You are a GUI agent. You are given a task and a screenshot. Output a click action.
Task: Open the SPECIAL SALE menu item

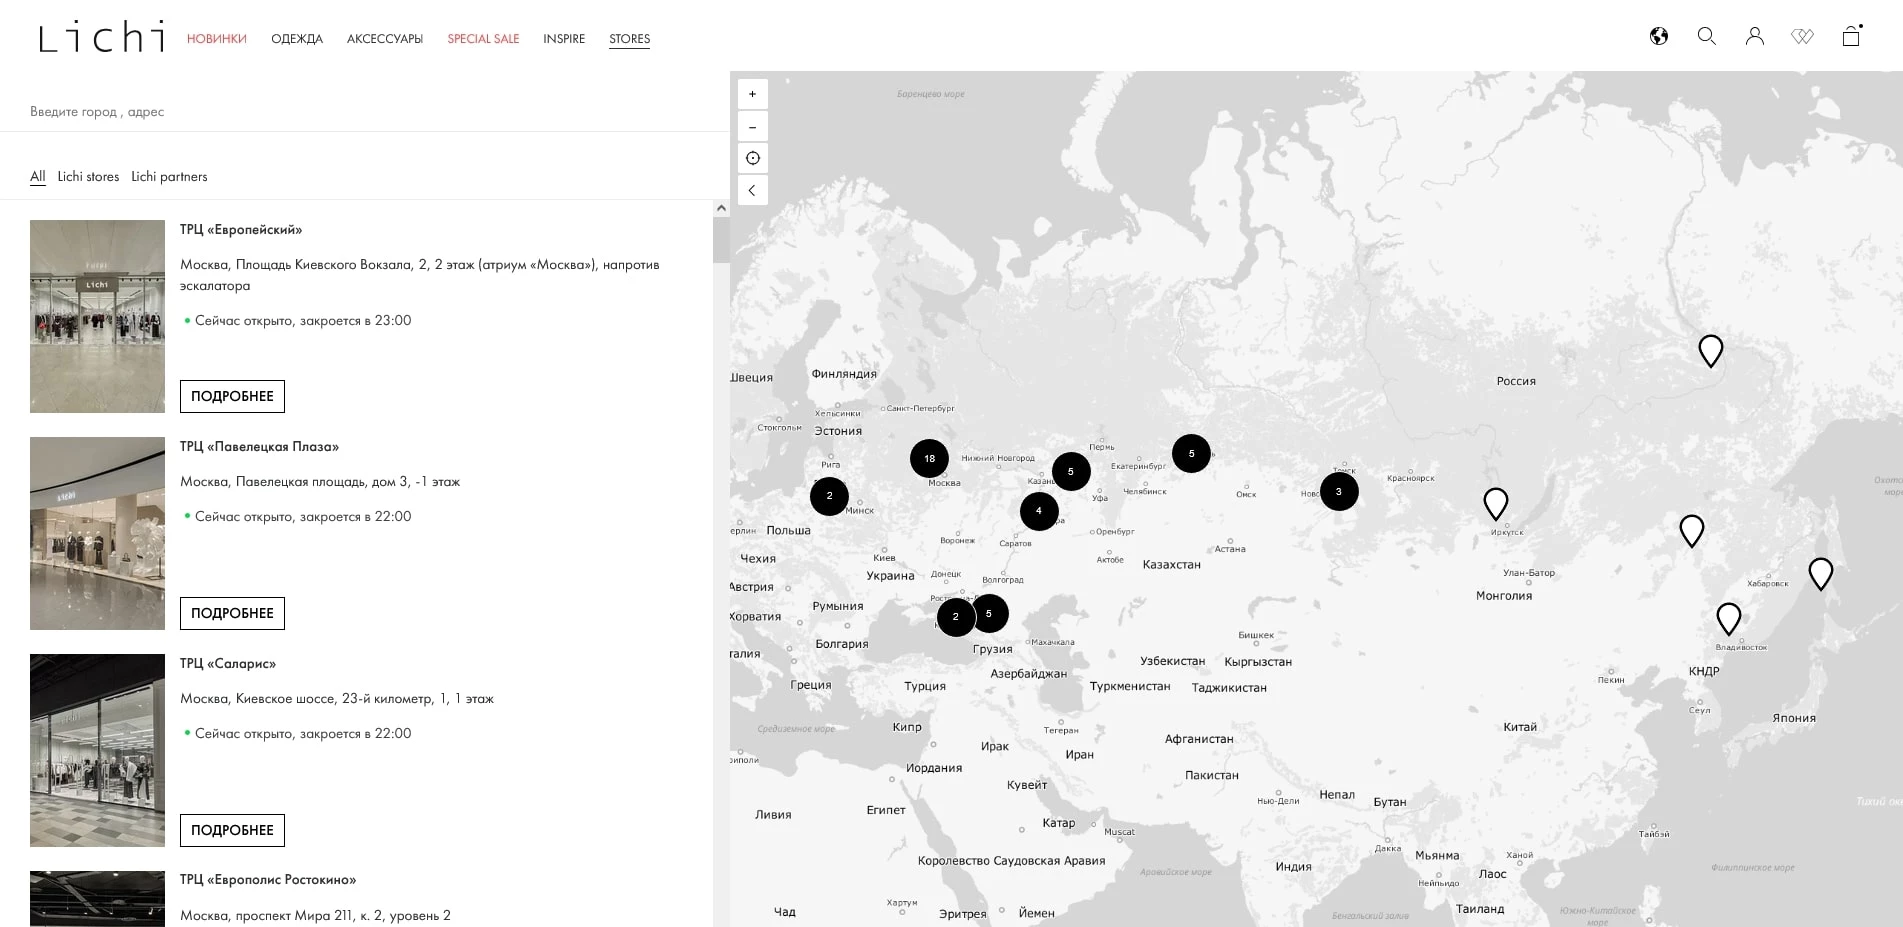483,39
